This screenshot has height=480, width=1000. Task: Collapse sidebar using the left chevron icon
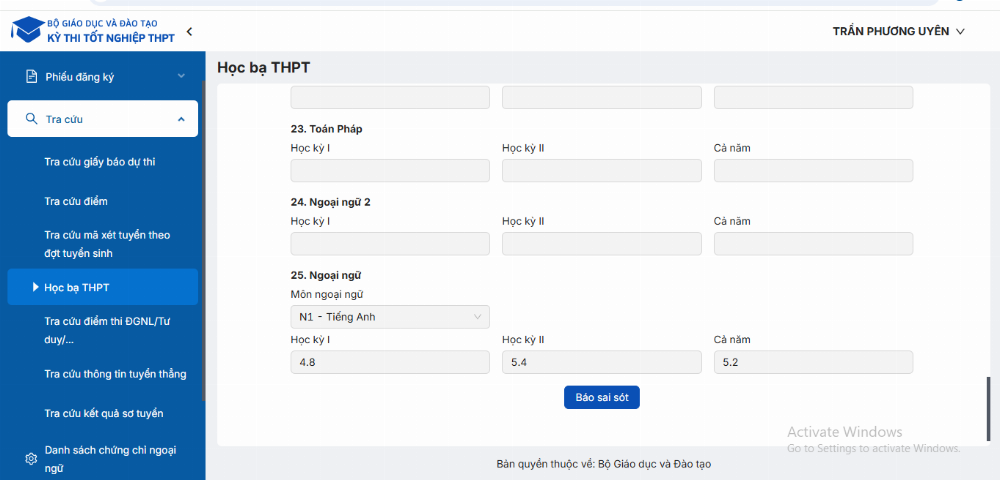tap(189, 31)
